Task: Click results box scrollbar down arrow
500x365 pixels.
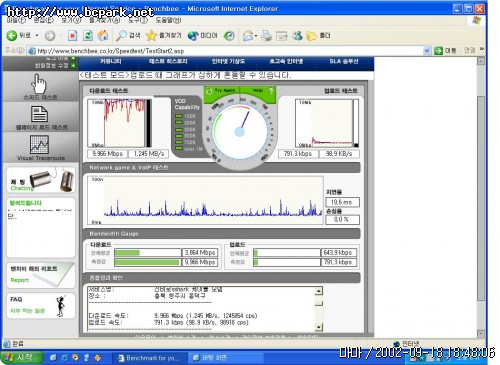Action: (319, 327)
